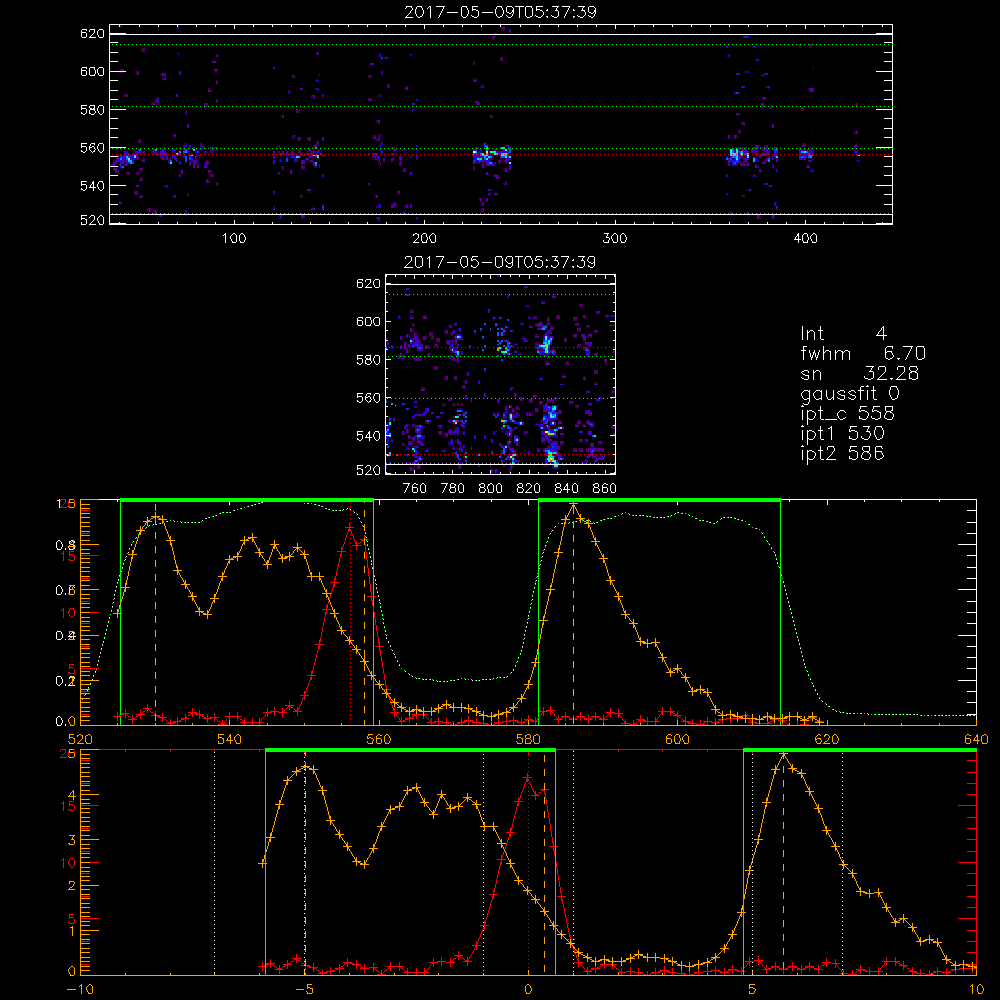1000x1000 pixels.
Task: Click x-axis label -5 of the bottom plot
Action: (304, 990)
